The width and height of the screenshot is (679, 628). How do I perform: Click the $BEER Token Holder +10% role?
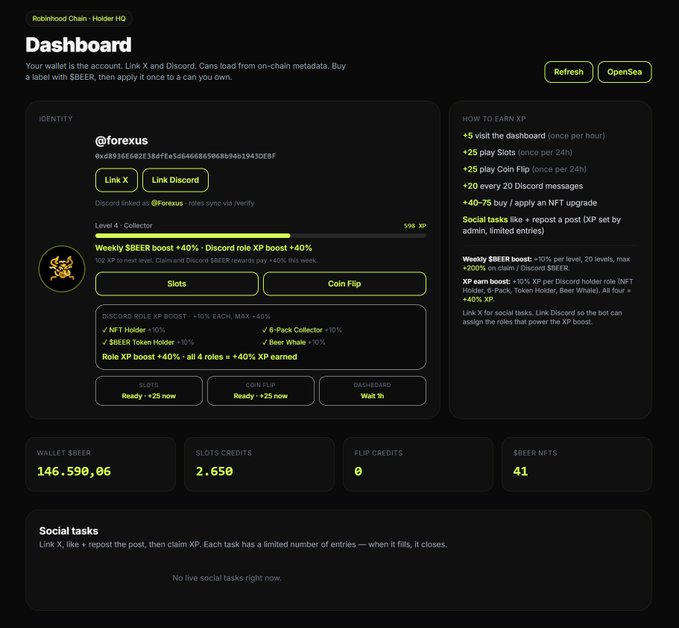coord(148,342)
